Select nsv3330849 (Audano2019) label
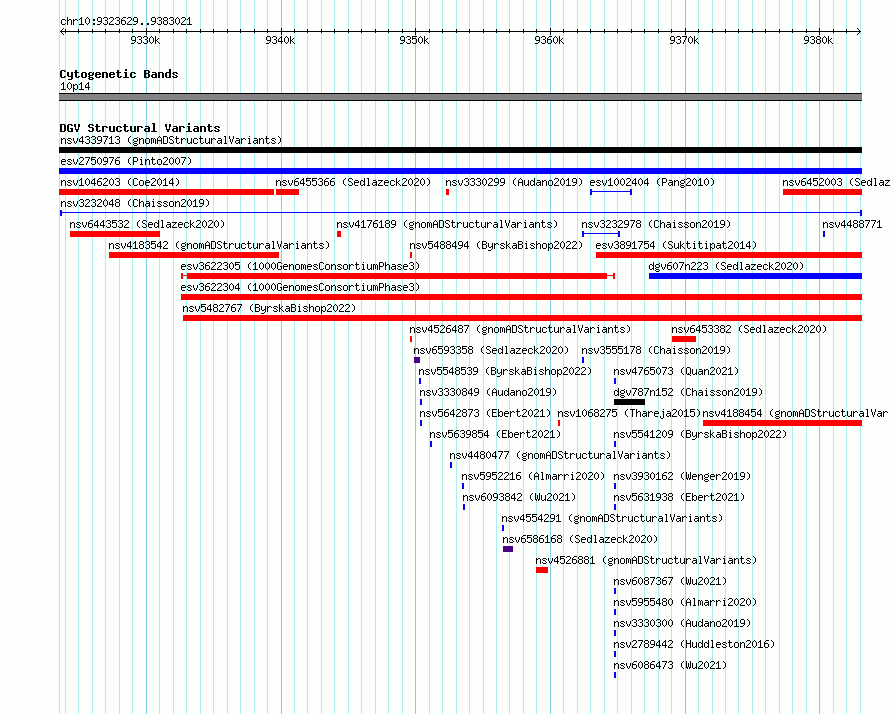The image size is (890, 714). 488,392
